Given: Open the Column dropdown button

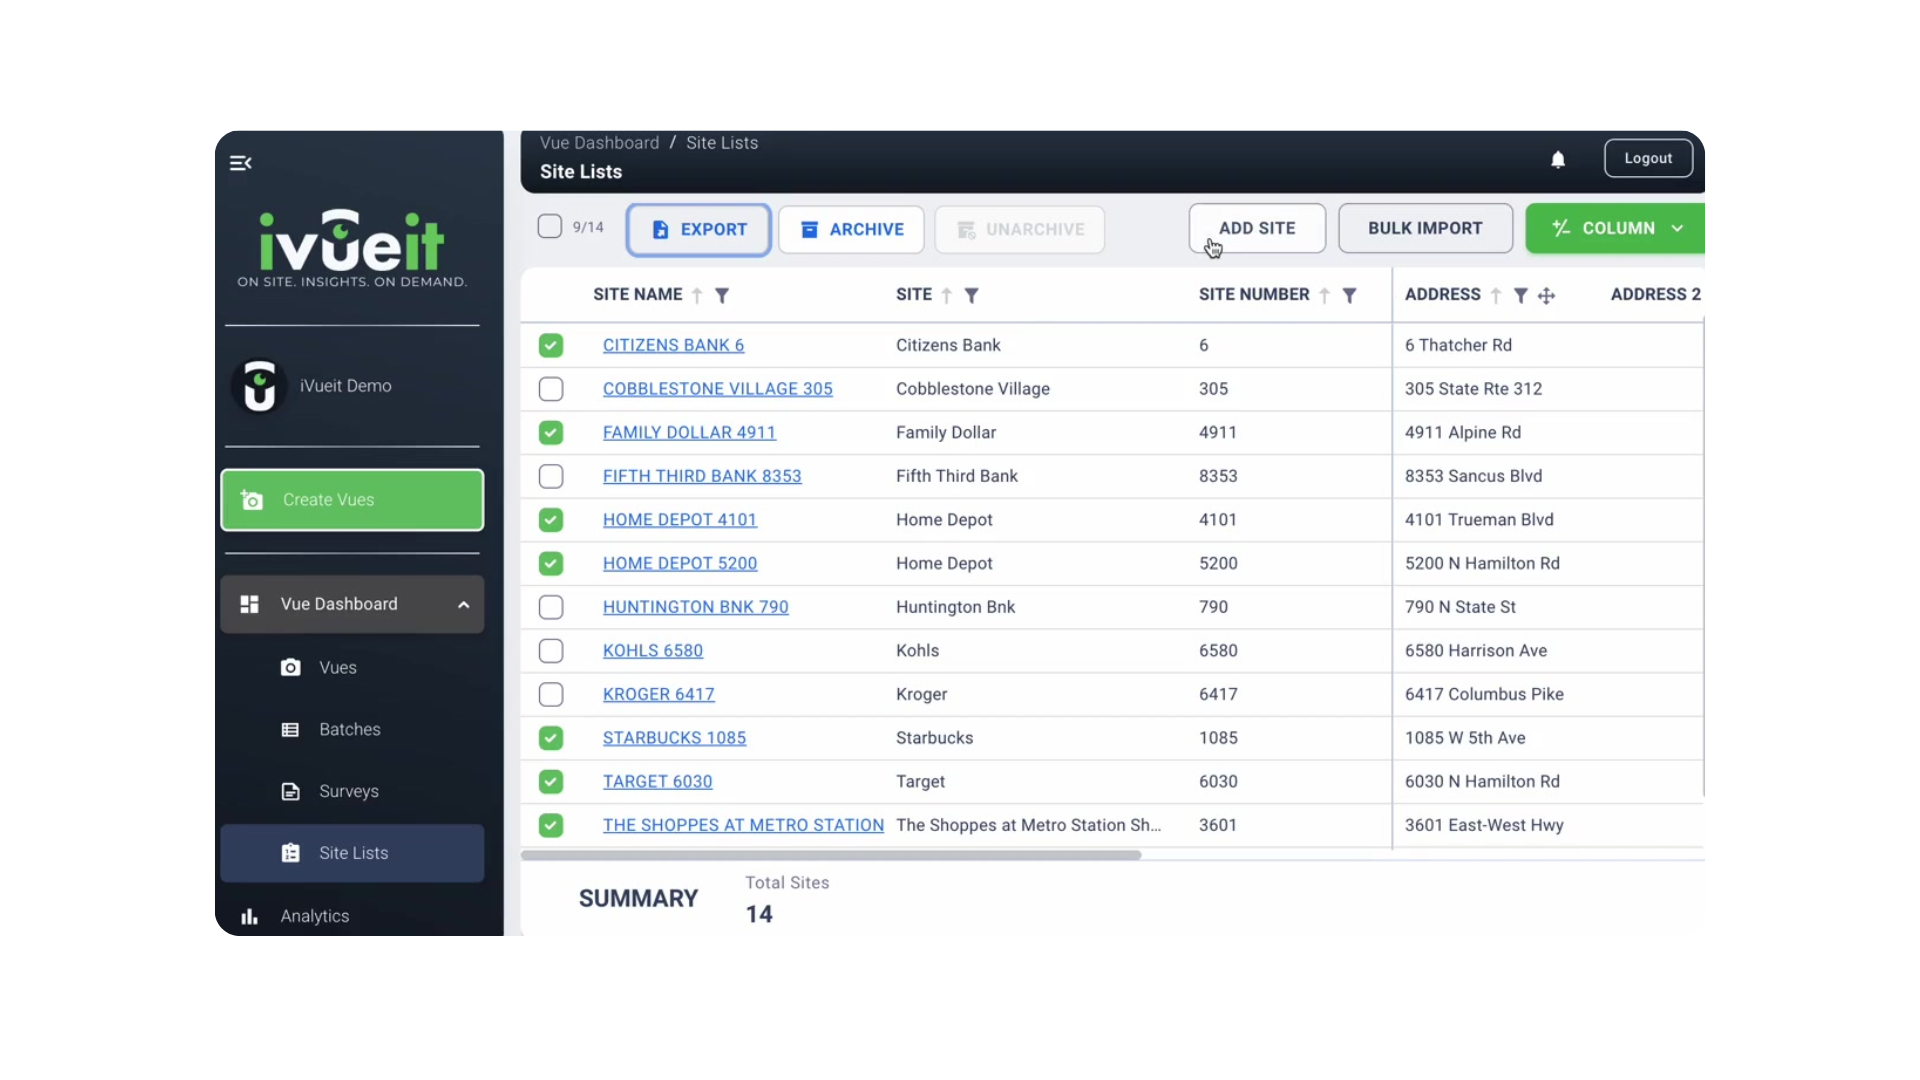Looking at the screenshot, I should pos(1616,228).
